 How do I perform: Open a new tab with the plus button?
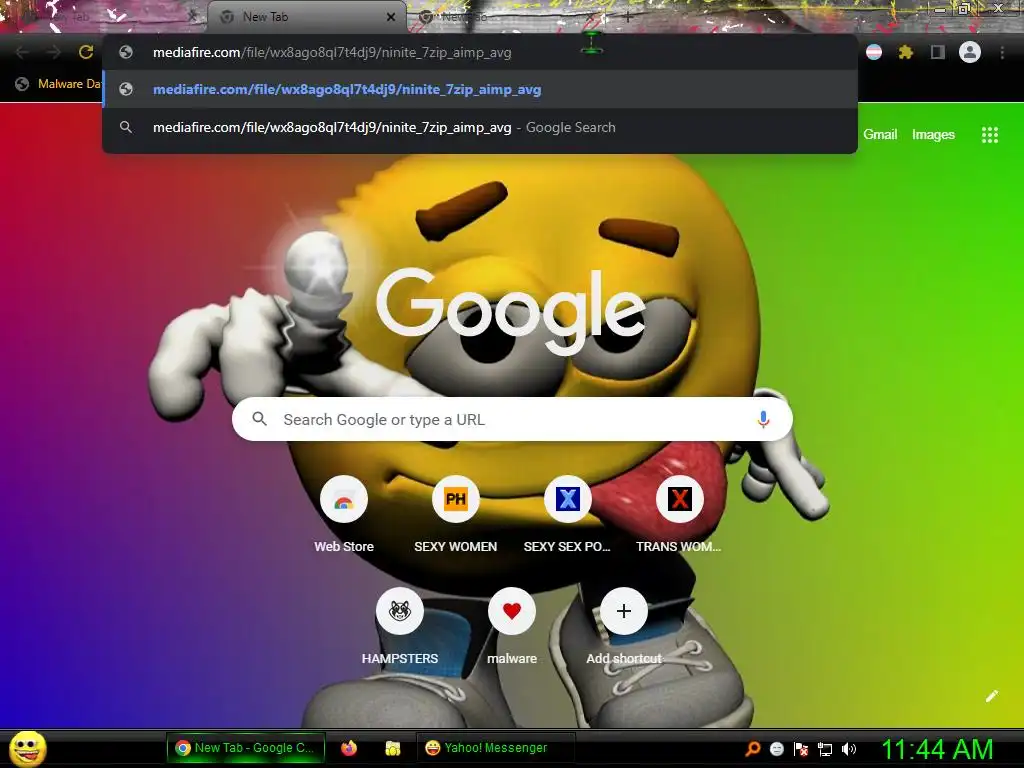tap(627, 17)
